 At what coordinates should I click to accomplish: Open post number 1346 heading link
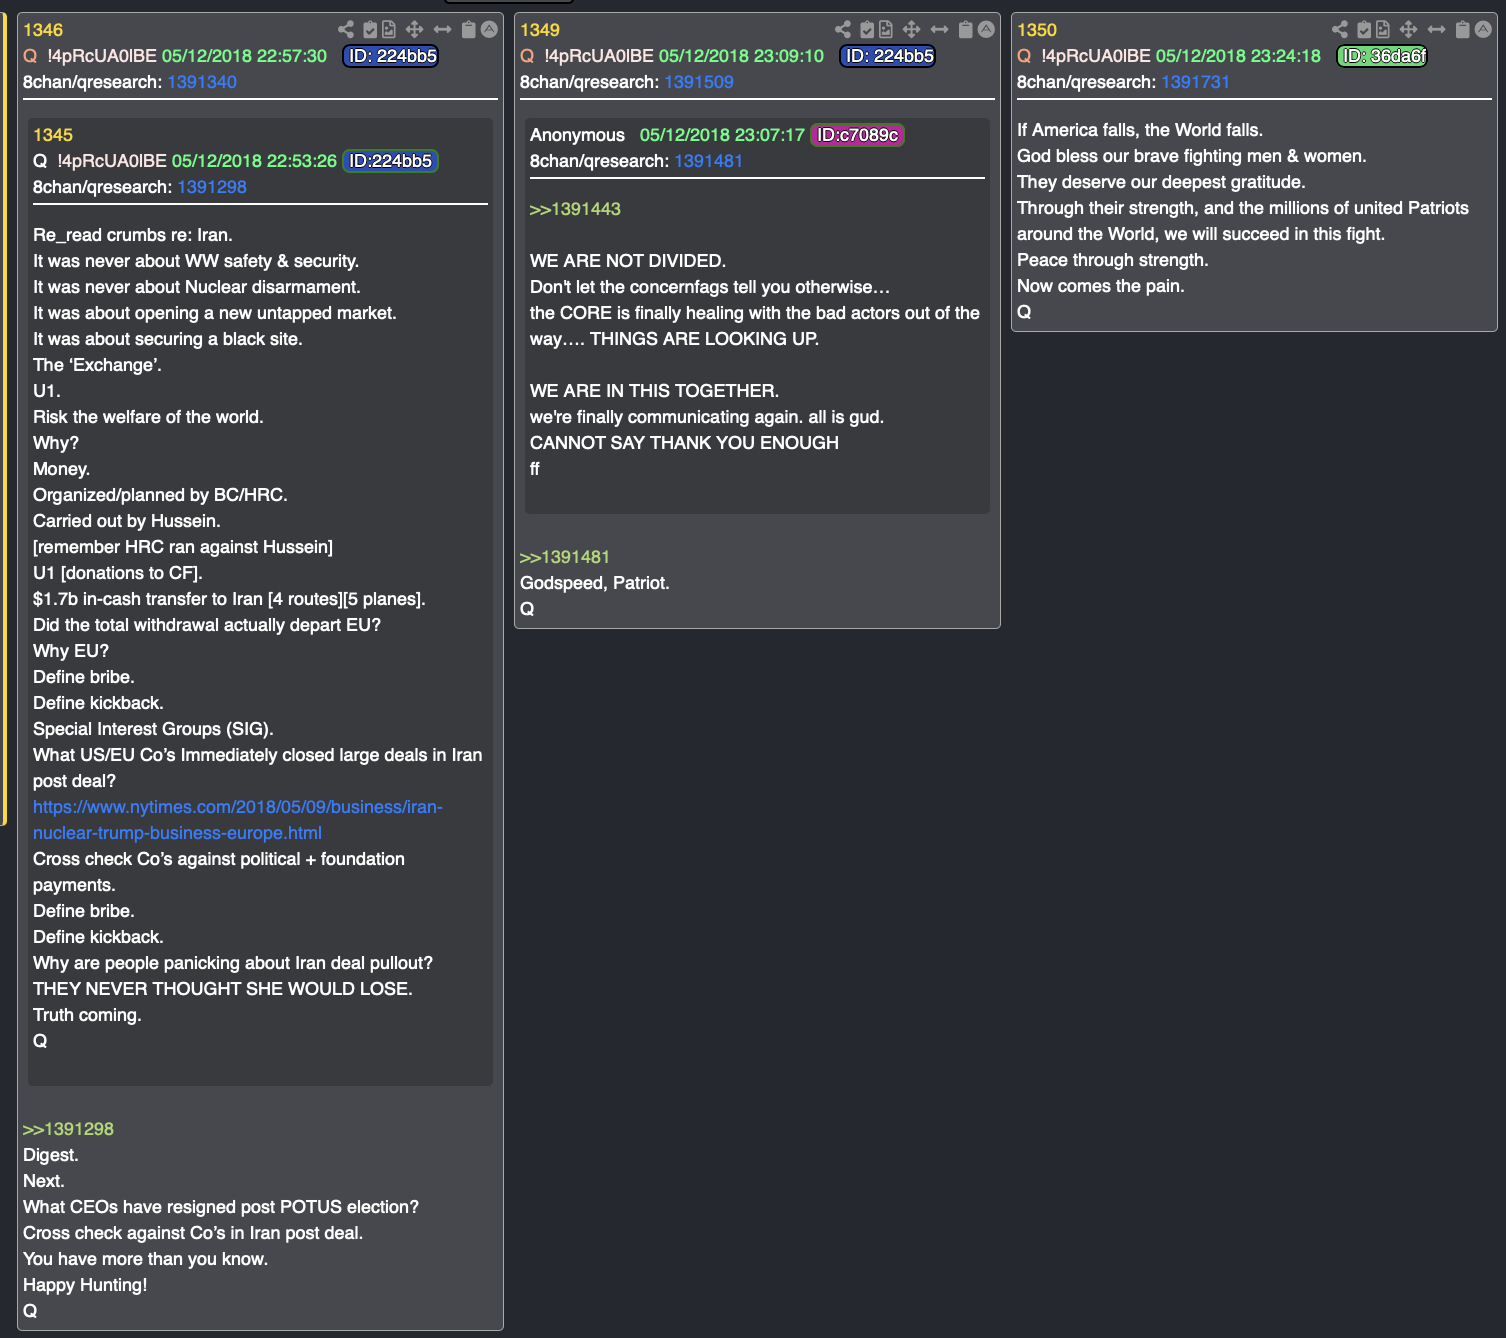tap(43, 30)
